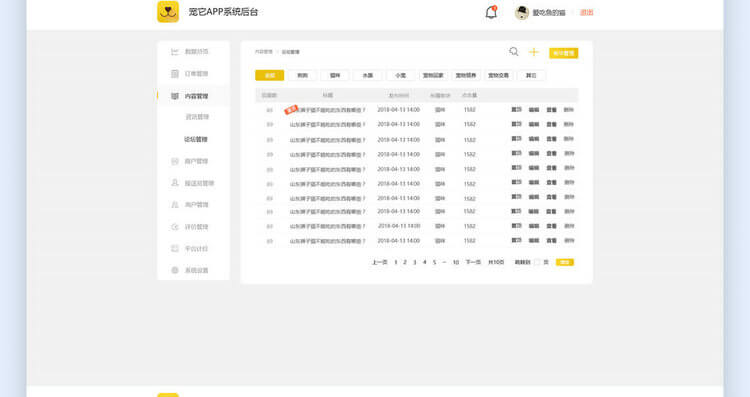Click the 点击量 column header
Viewport: 750px width, 397px height.
coord(469,95)
